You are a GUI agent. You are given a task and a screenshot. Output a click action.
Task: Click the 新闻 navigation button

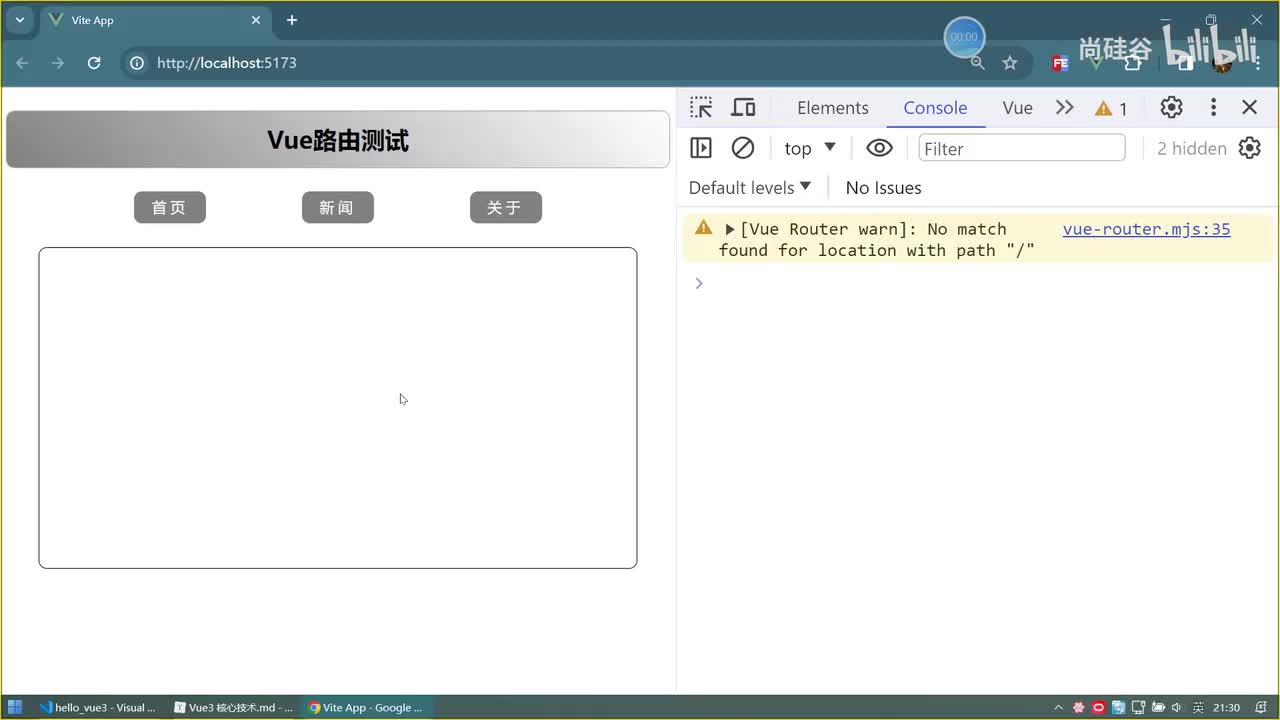tap(338, 207)
